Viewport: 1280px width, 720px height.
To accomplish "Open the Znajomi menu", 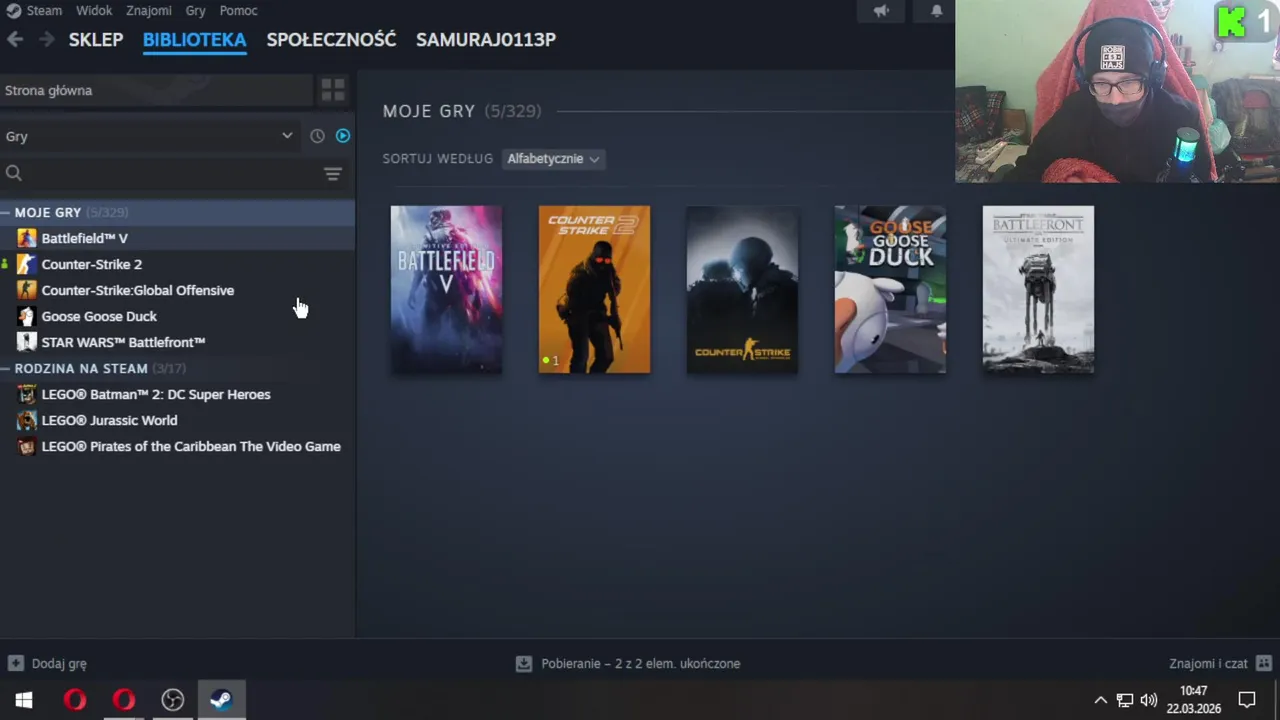I will pos(149,10).
